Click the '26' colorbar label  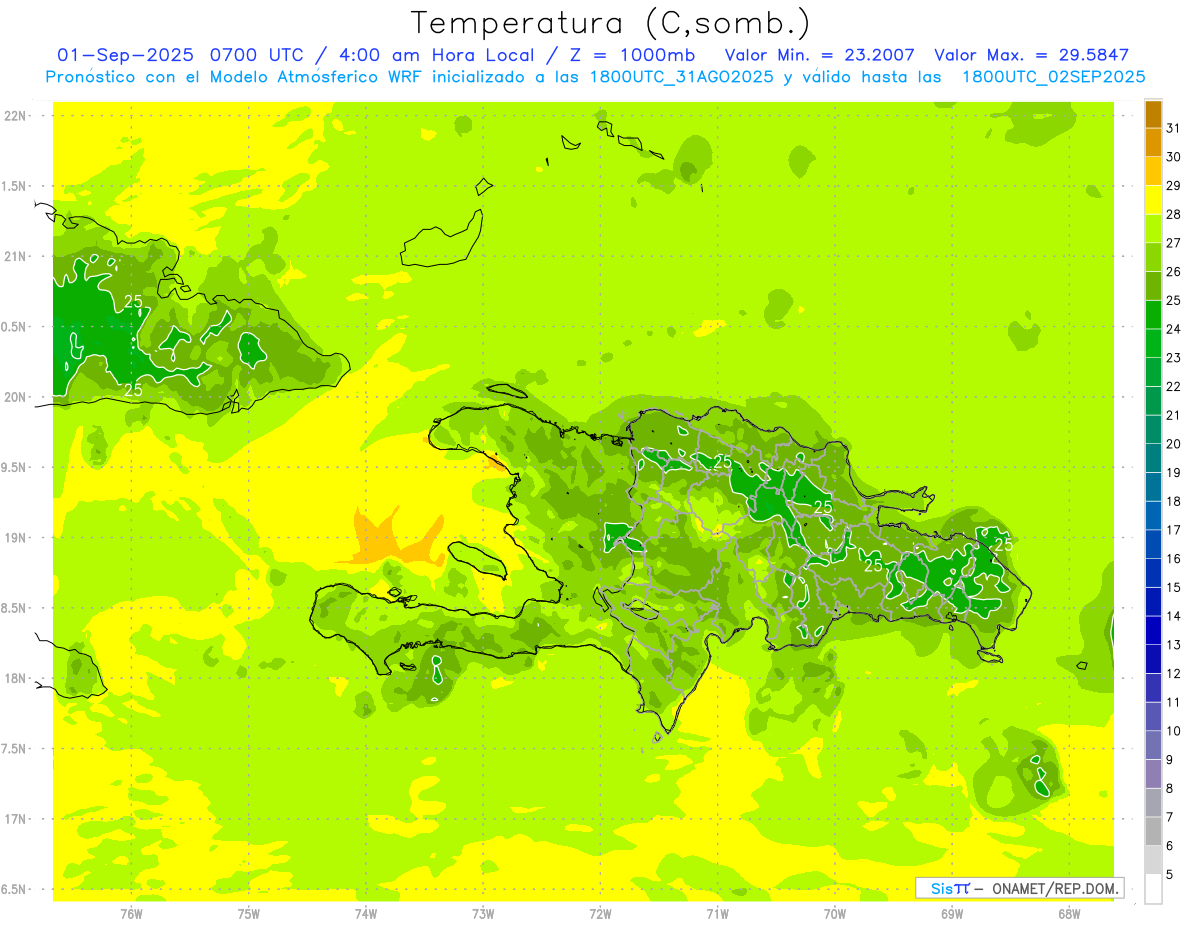tap(1174, 271)
